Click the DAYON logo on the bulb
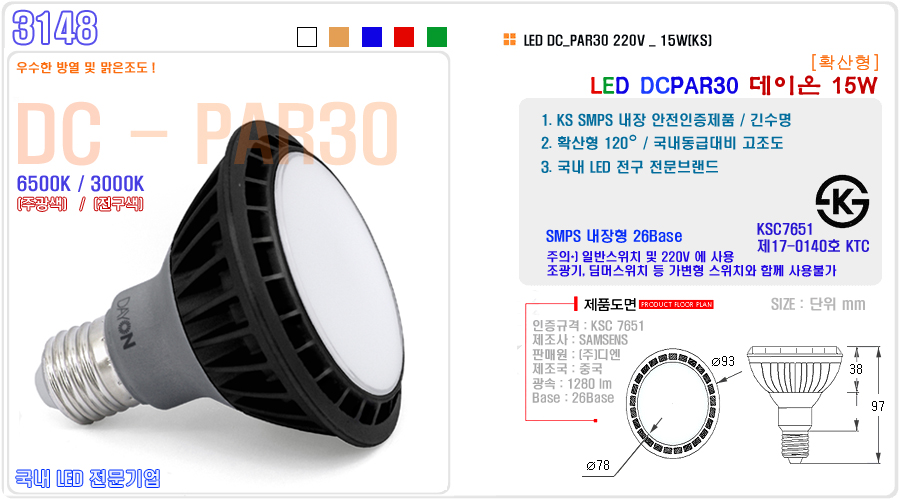The height and width of the screenshot is (500, 900). point(127,323)
